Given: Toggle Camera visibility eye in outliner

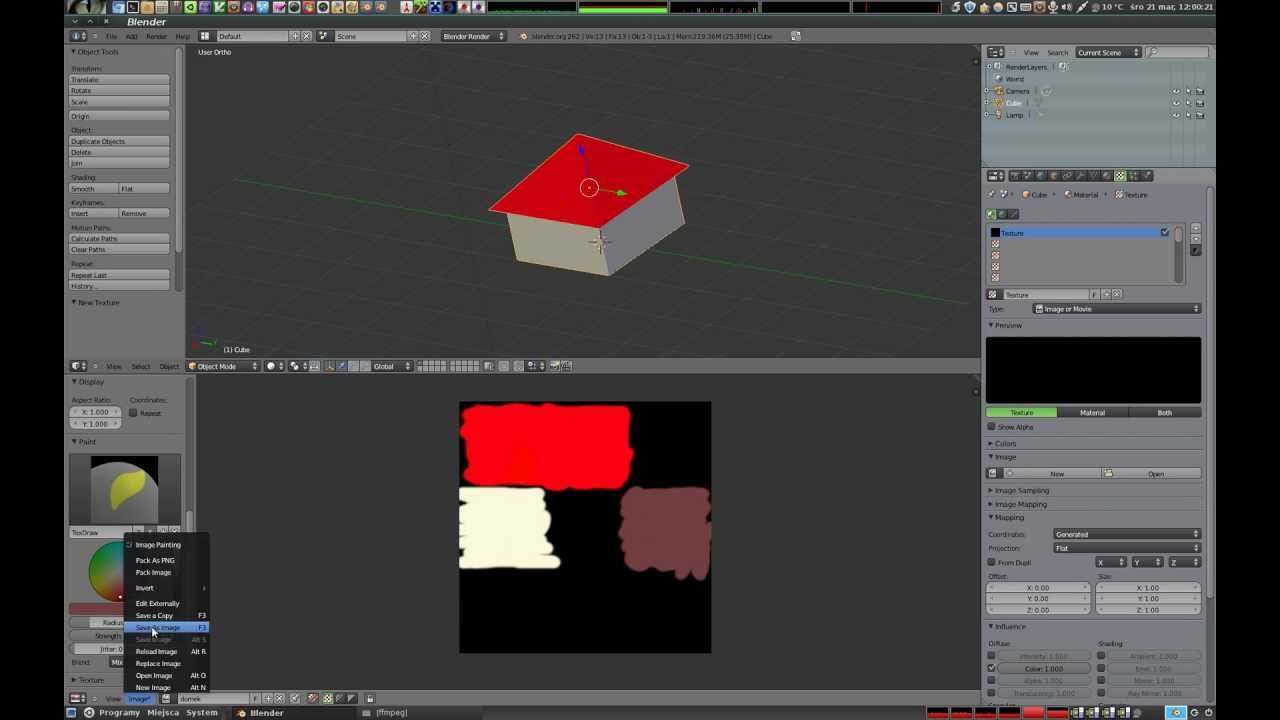Looking at the screenshot, I should (x=1176, y=91).
